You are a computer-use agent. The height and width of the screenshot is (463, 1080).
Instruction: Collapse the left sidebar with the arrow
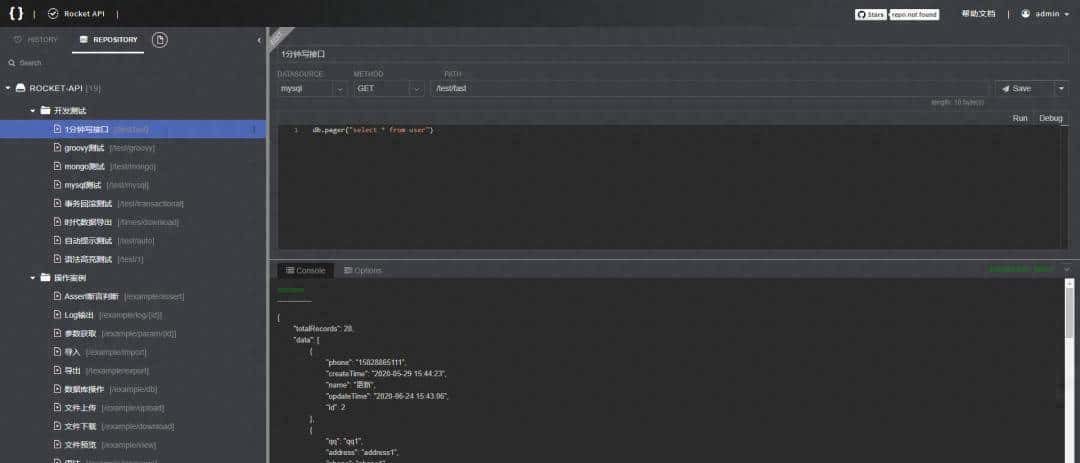click(259, 40)
